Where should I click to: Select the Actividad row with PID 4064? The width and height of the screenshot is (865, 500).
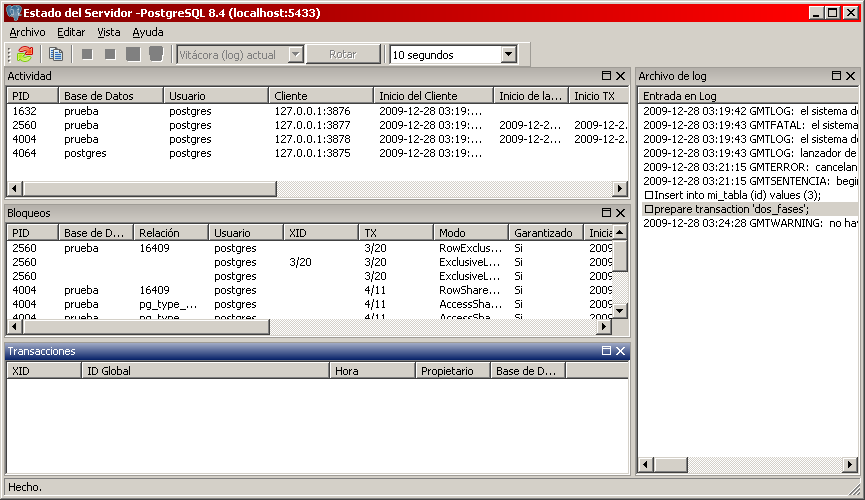click(x=317, y=153)
